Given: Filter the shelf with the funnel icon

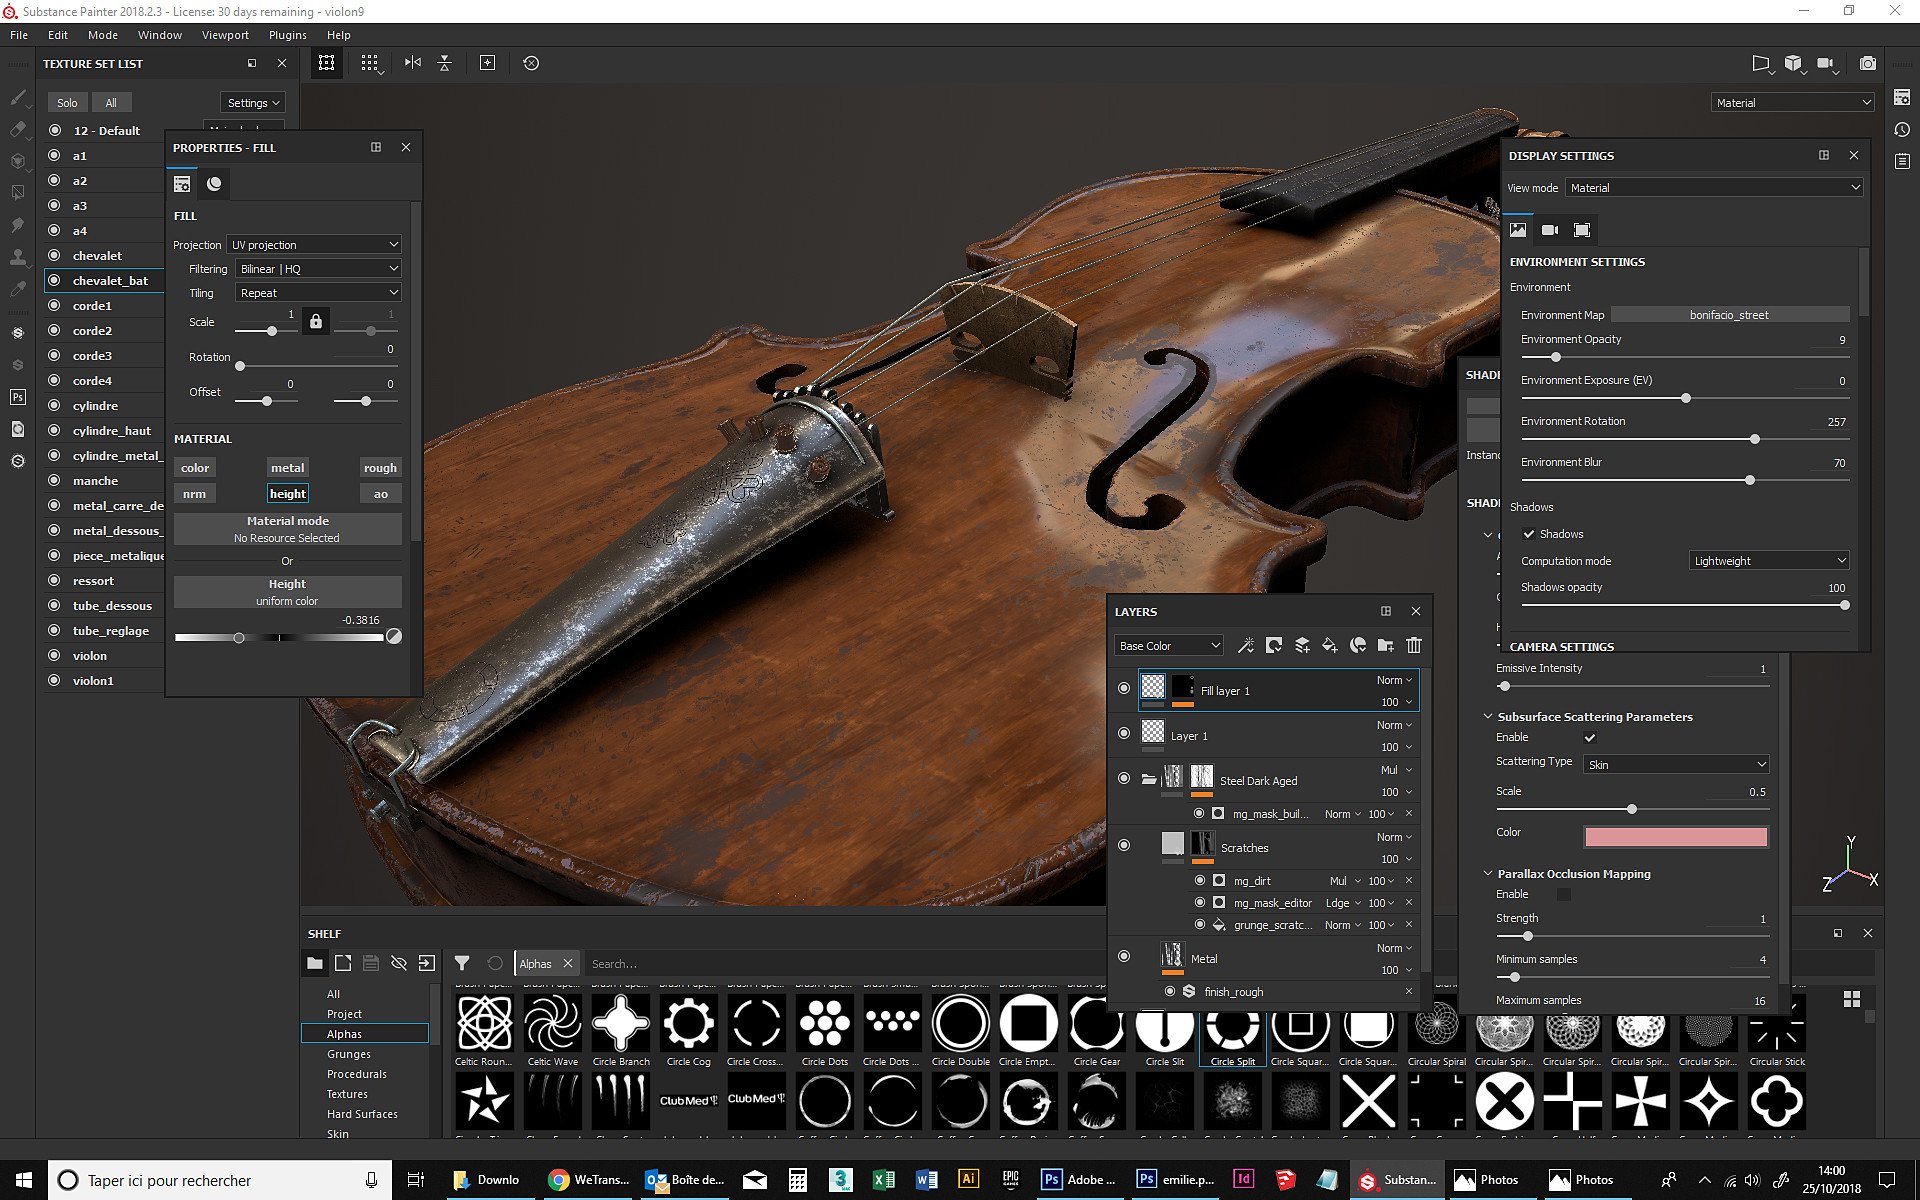Looking at the screenshot, I should pyautogui.click(x=462, y=963).
